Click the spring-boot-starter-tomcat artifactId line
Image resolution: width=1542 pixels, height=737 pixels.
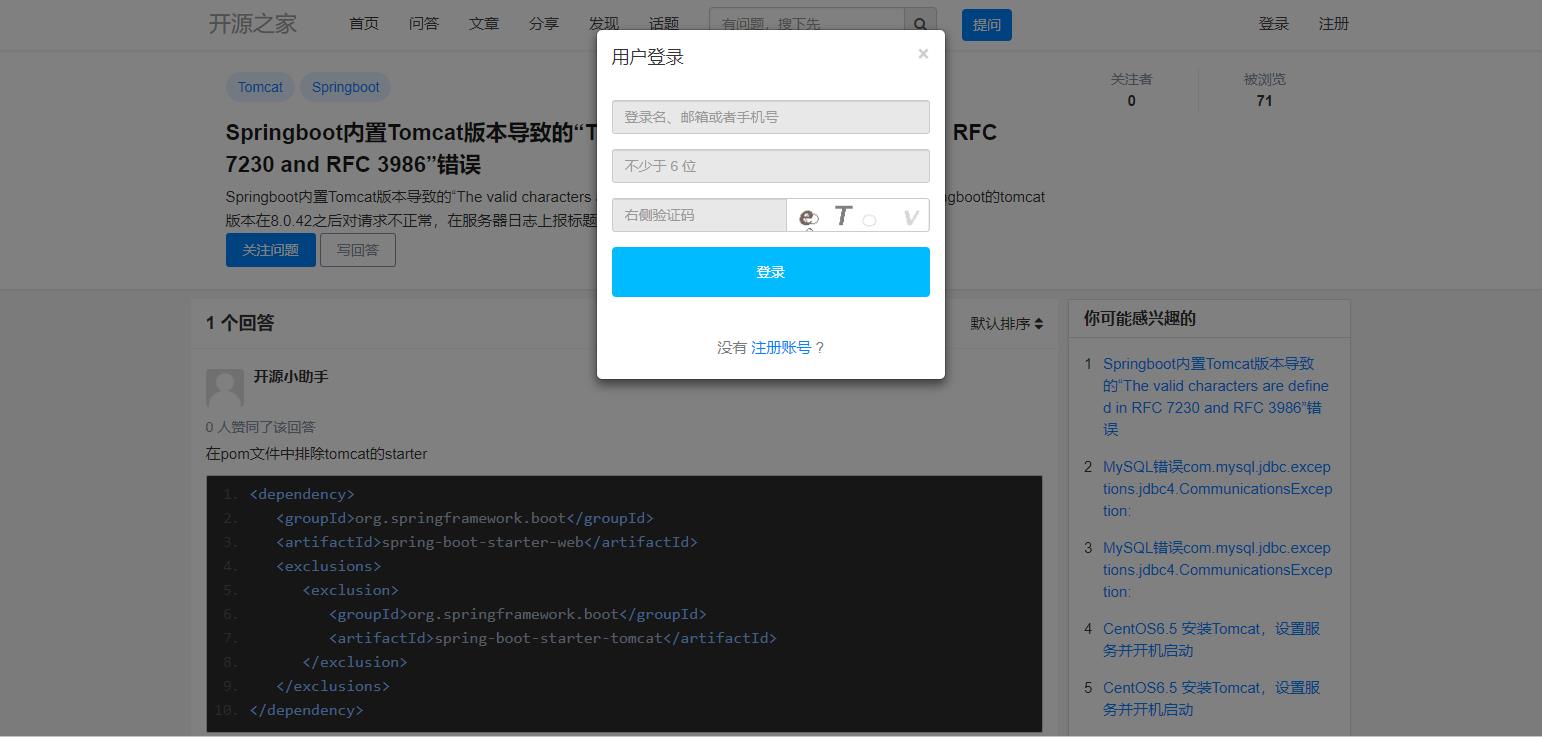tap(553, 638)
